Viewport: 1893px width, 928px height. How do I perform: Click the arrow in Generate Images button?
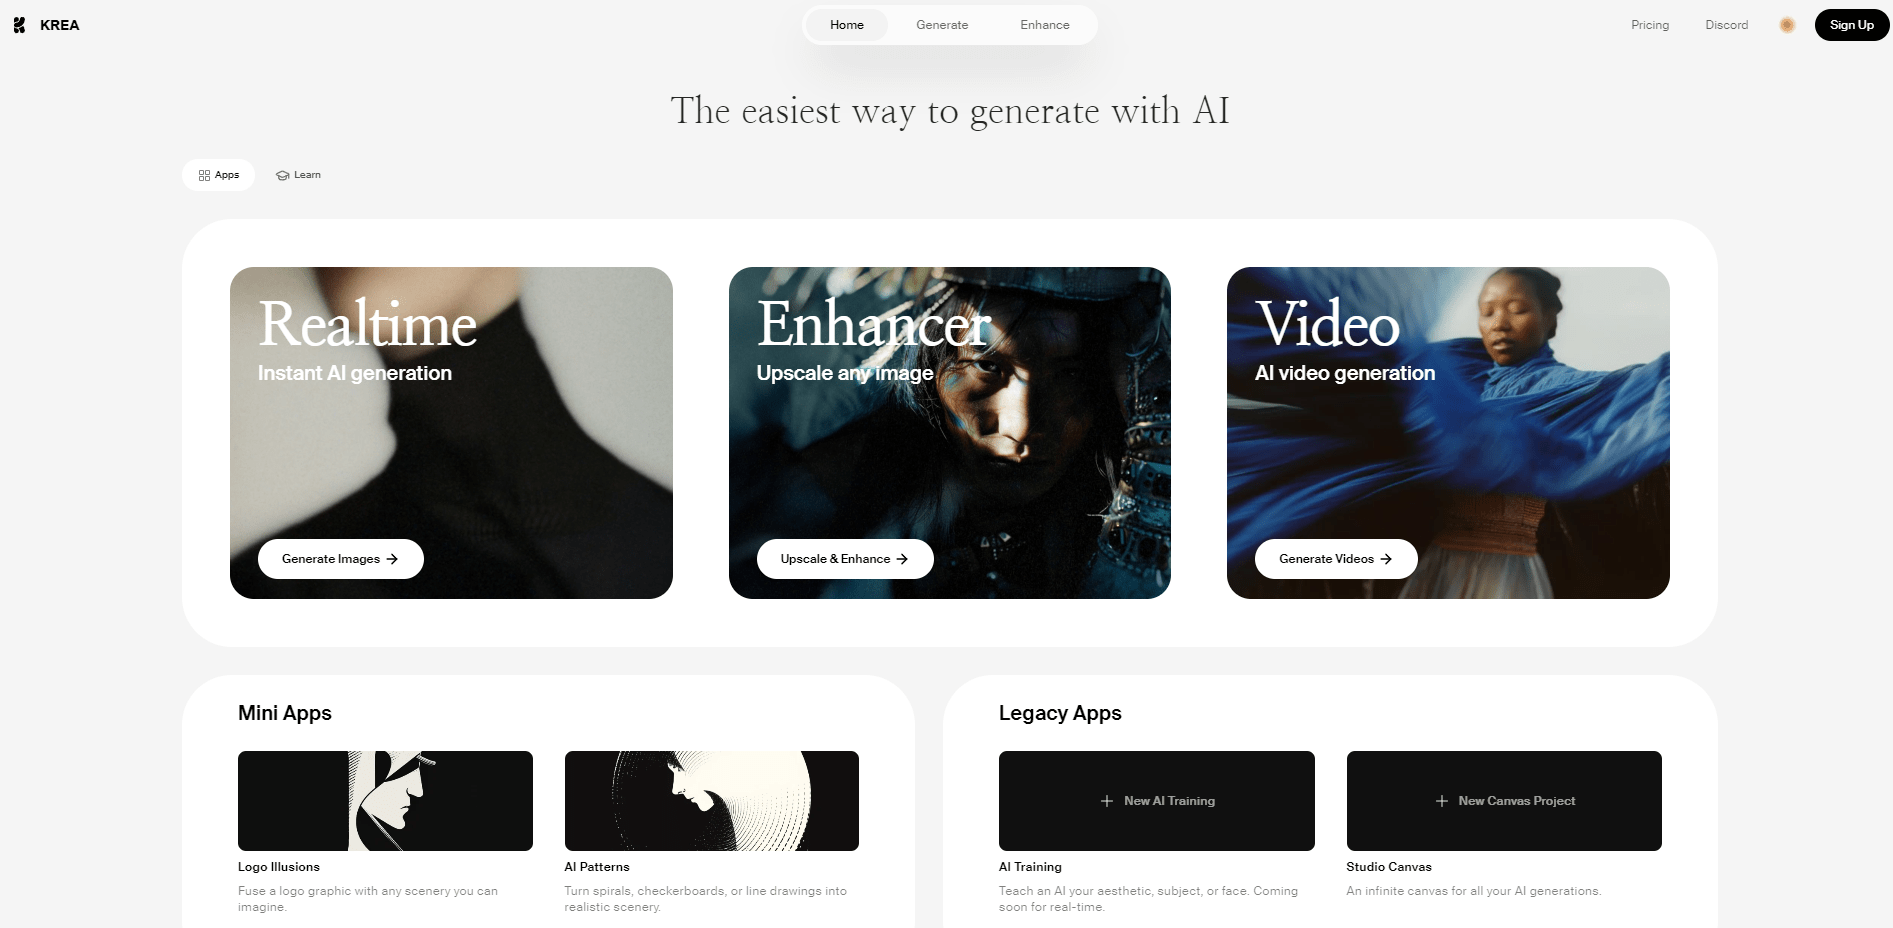click(392, 559)
